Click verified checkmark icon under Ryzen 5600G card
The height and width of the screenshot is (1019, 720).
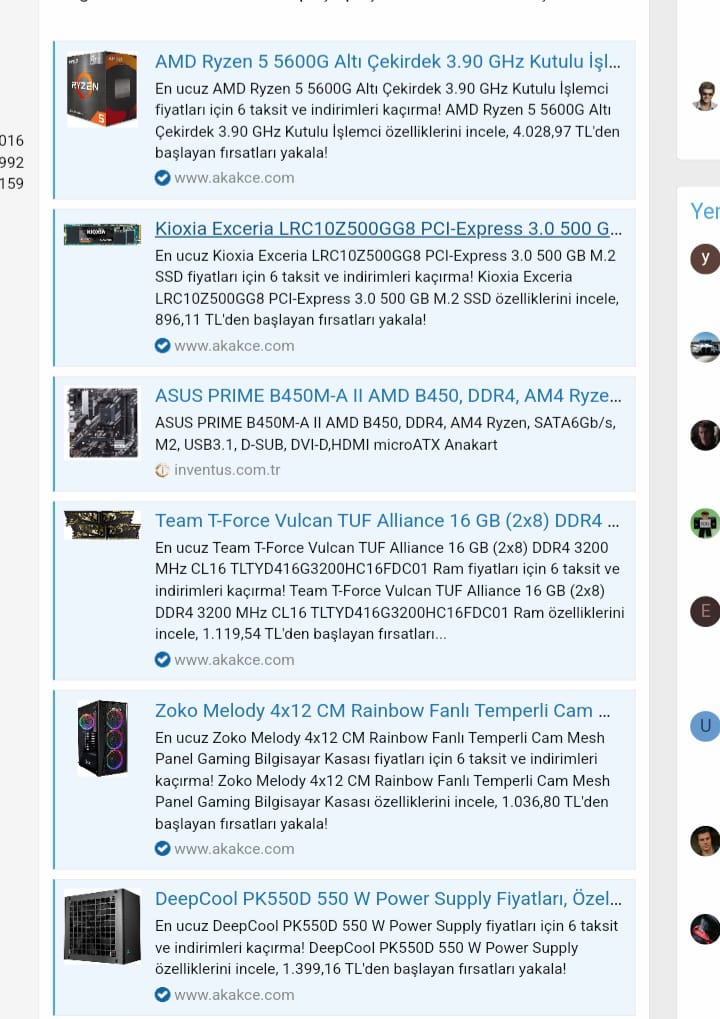tap(162, 178)
